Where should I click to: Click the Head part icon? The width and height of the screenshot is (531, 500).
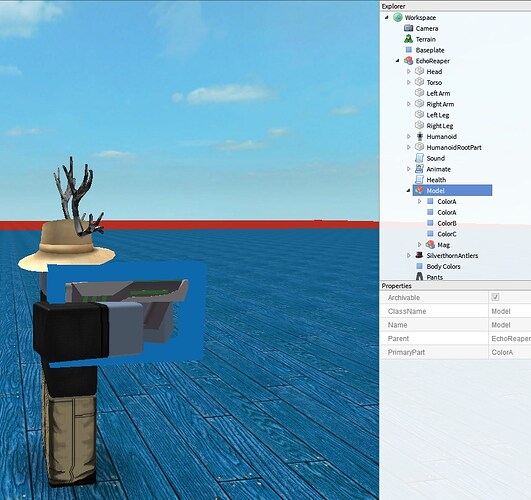[420, 71]
